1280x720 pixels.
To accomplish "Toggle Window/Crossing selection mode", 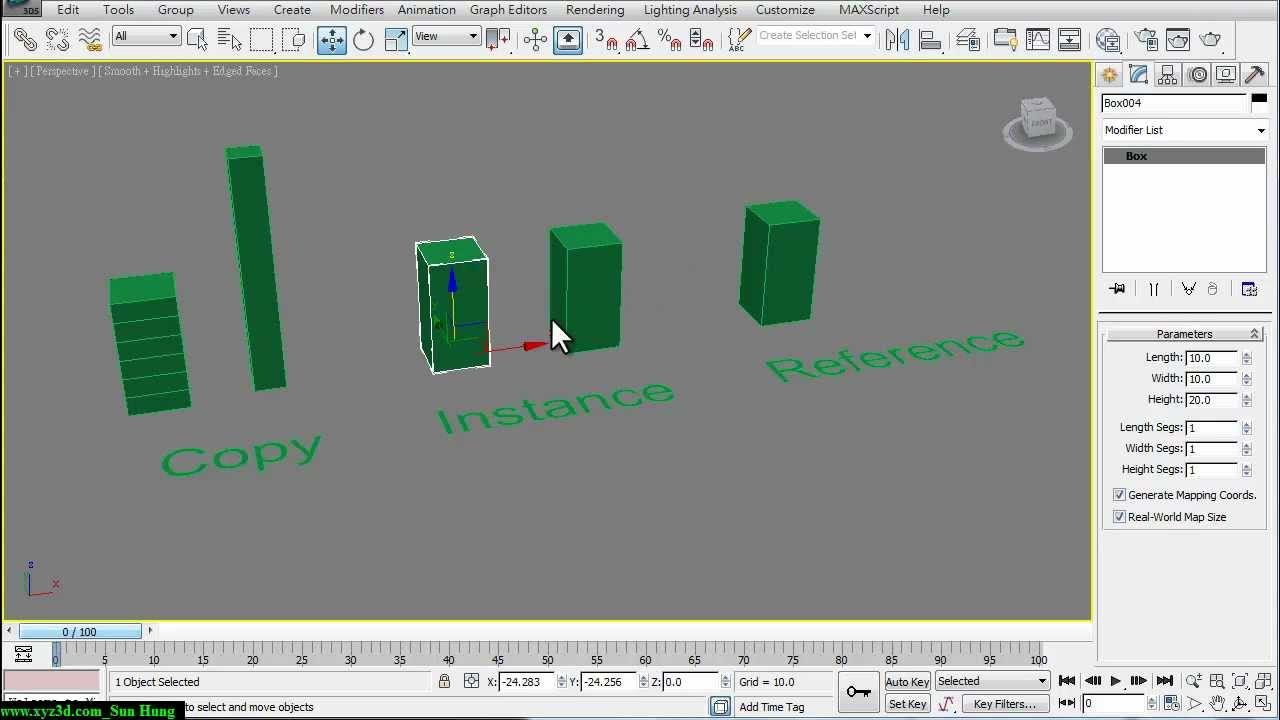I will coord(293,40).
